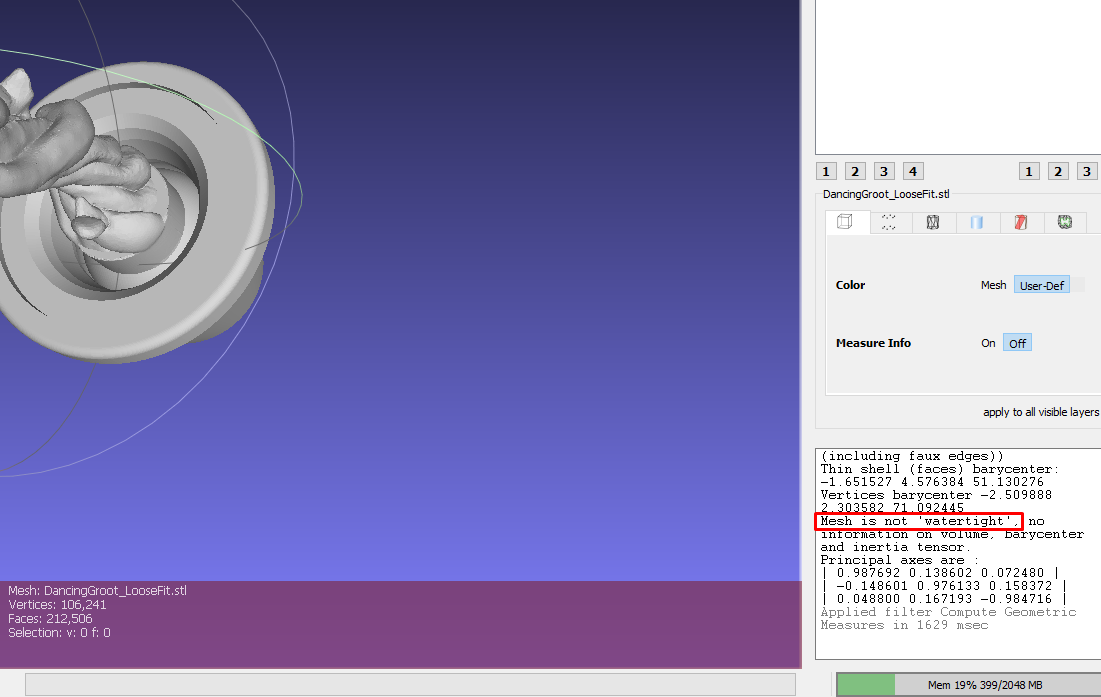The height and width of the screenshot is (697, 1101).
Task: Click button 2 in the three-button group
Action: (1058, 171)
